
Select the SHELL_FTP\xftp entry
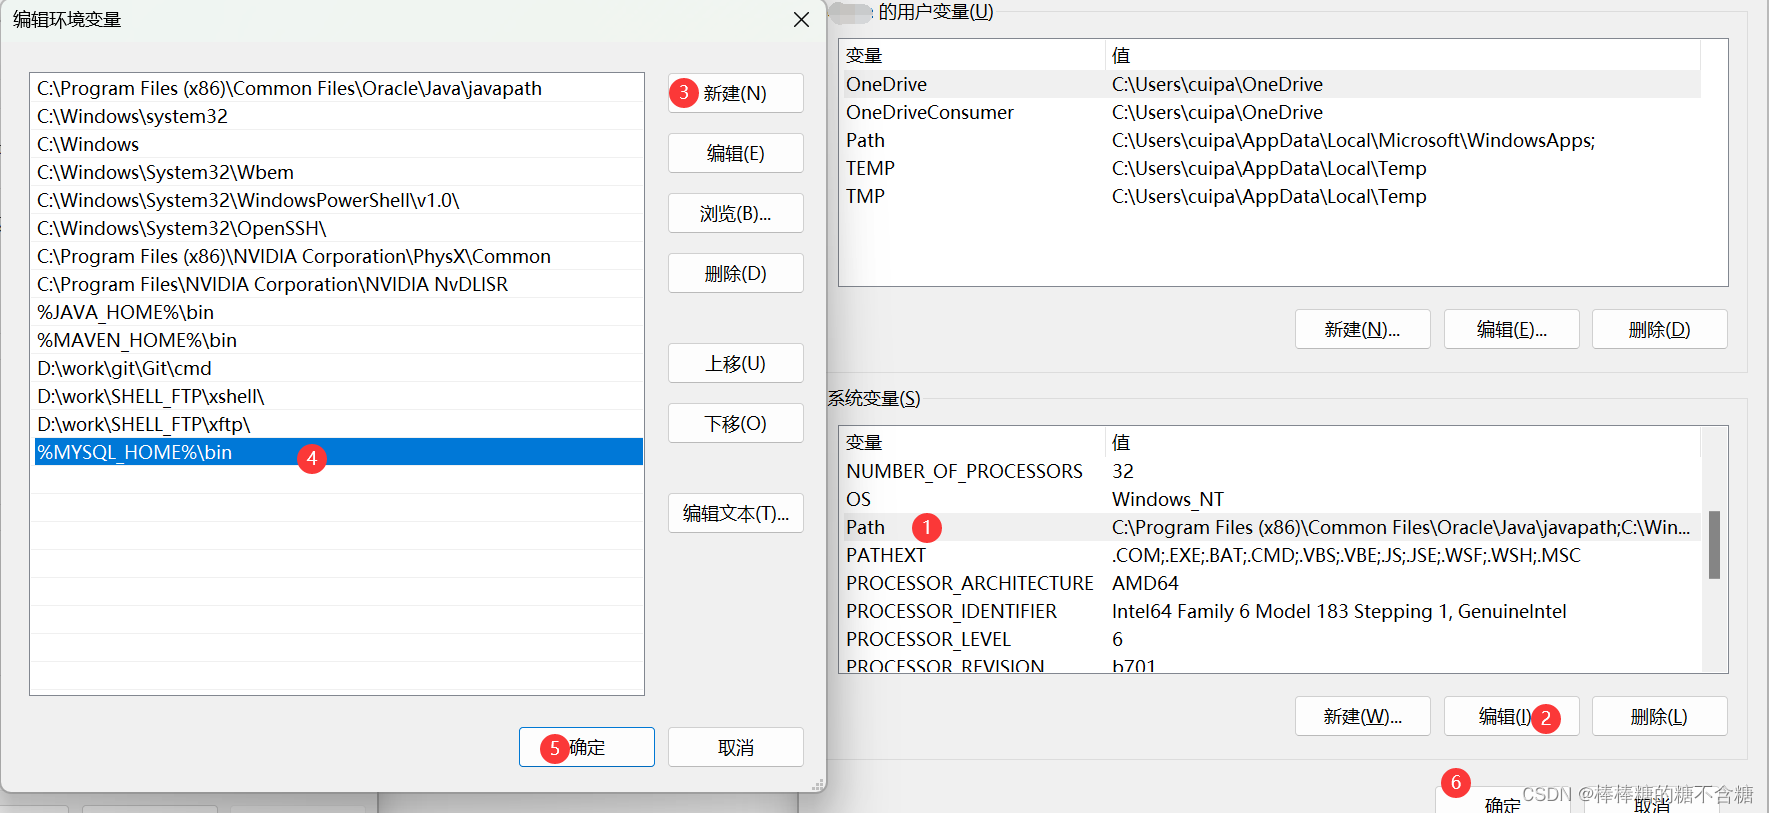coord(338,424)
